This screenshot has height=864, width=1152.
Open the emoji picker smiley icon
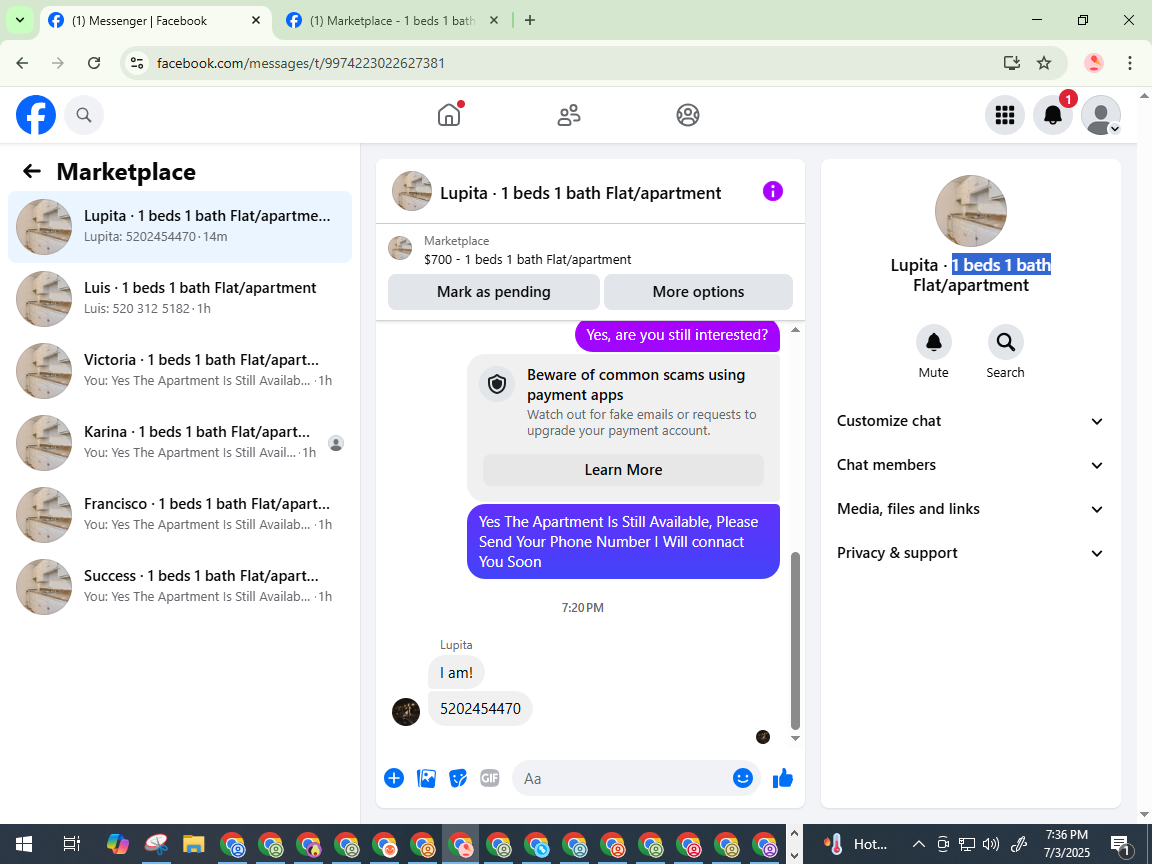743,778
